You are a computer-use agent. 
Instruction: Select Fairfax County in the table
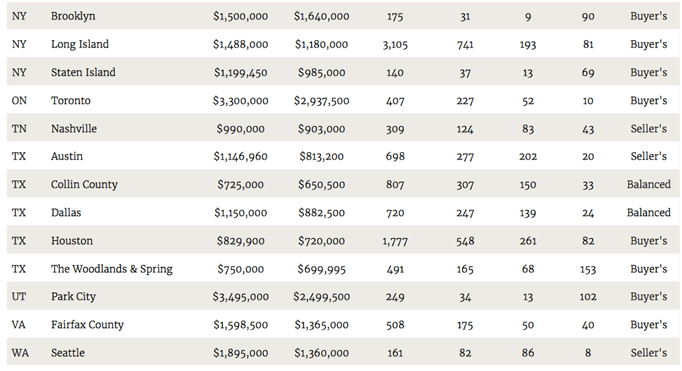point(87,325)
